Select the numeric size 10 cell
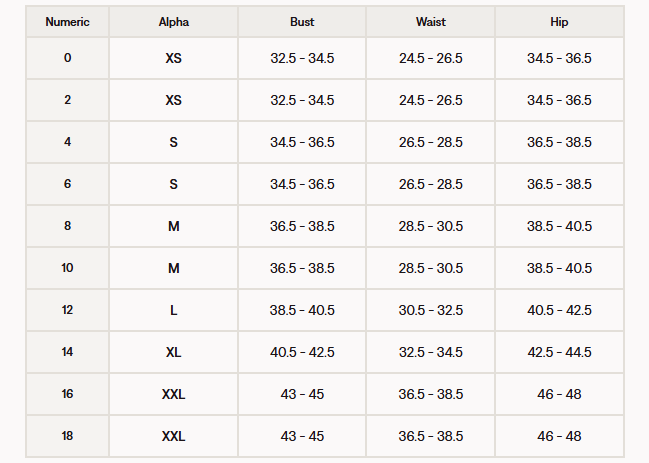Image resolution: width=649 pixels, height=463 pixels. pos(67,268)
